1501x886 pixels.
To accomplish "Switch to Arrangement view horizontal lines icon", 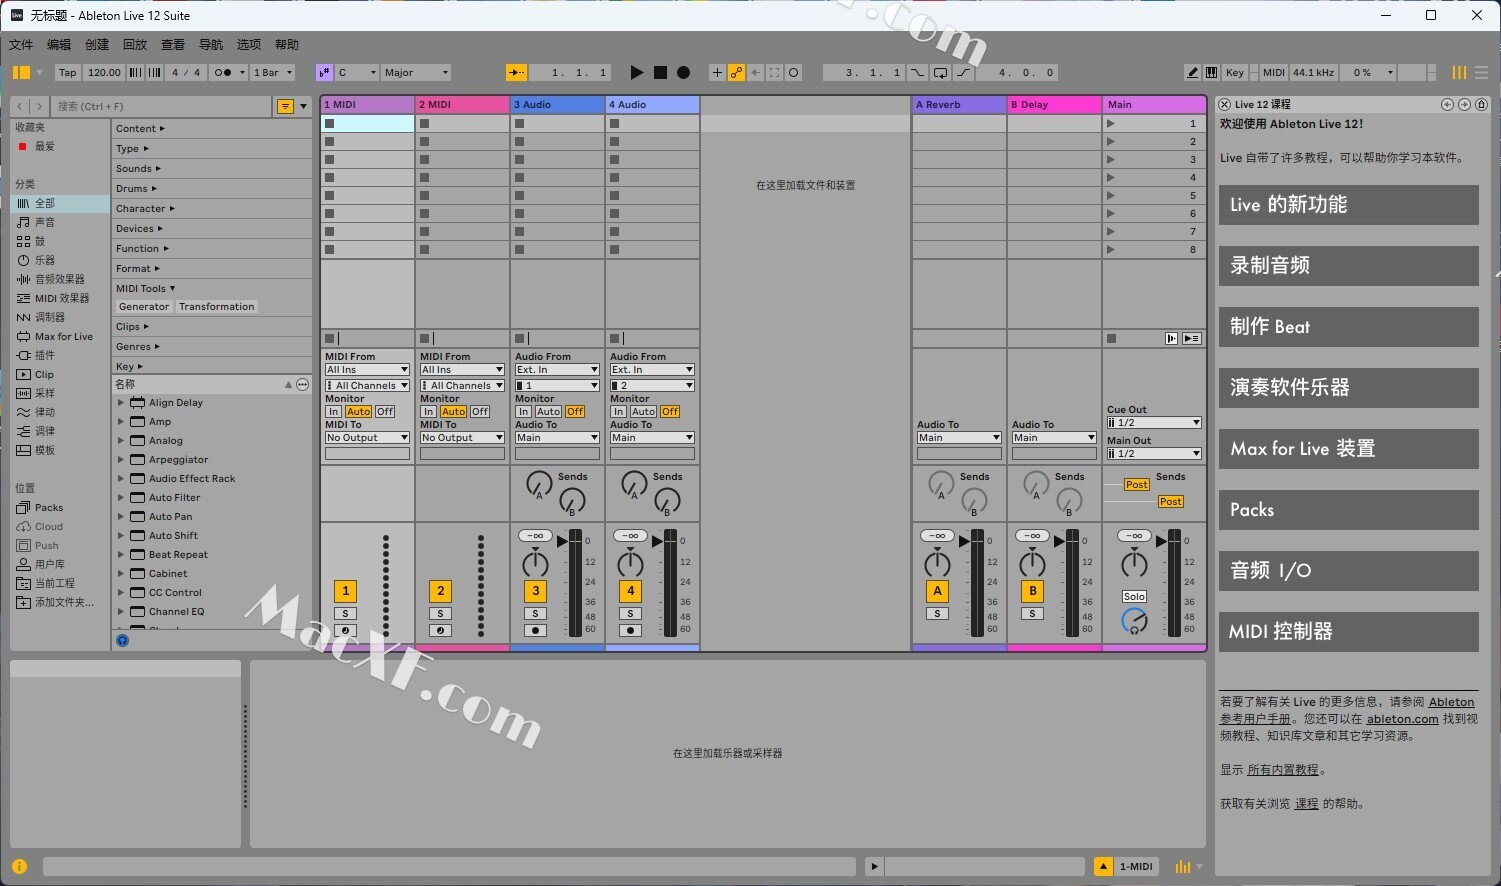I will [x=1482, y=72].
